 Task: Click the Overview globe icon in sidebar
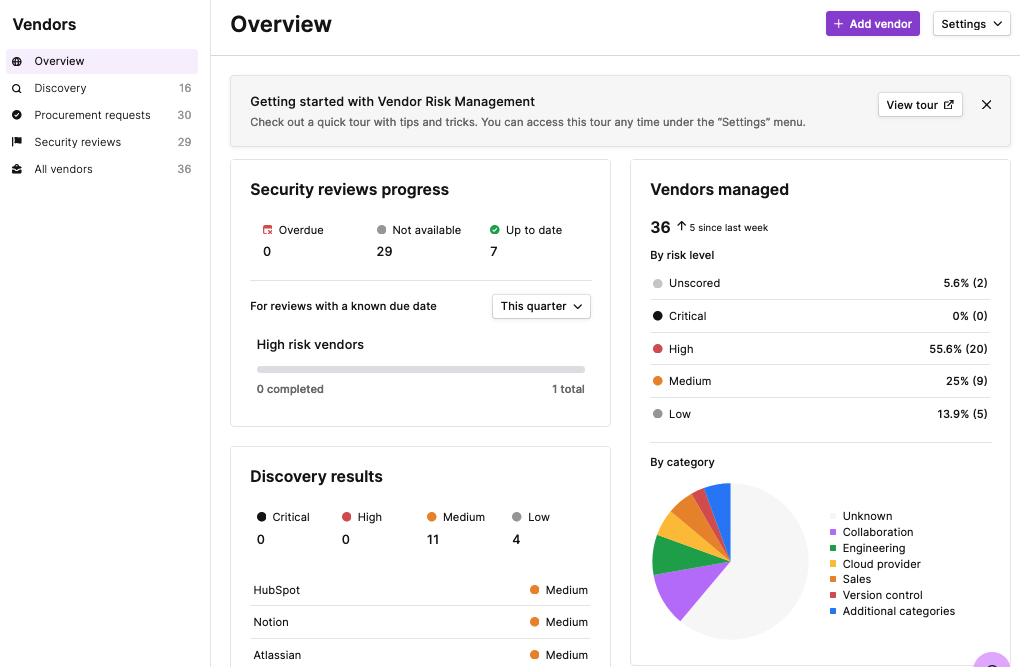(17, 62)
